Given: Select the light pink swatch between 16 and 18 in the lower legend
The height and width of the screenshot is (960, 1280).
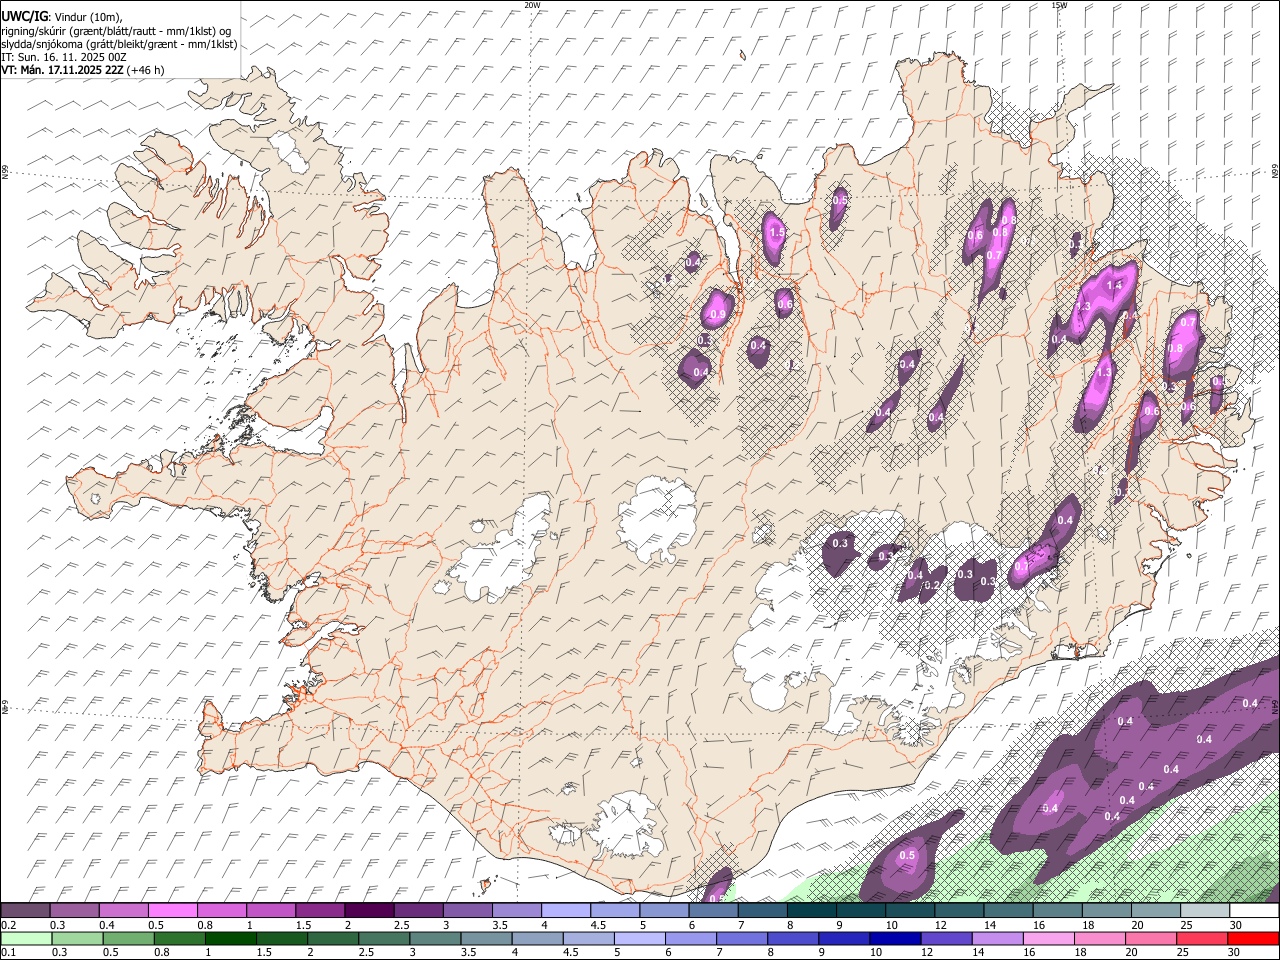Looking at the screenshot, I should point(1047,939).
